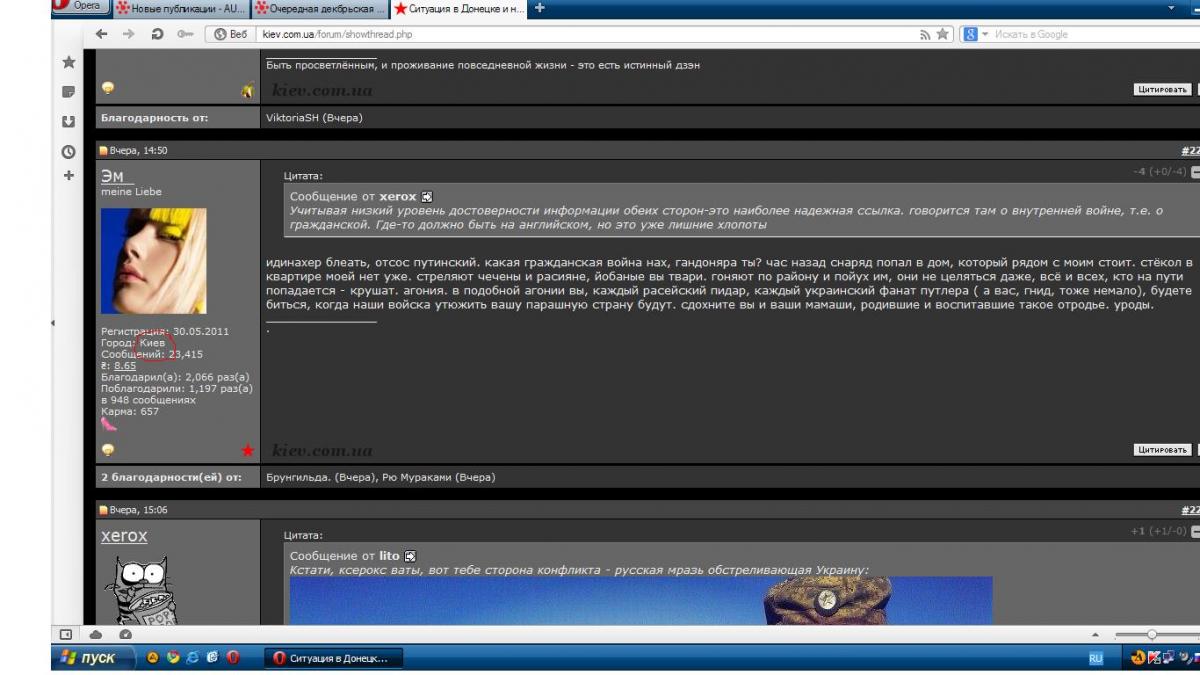The height and width of the screenshot is (675, 1200).
Task: Adjust the page zoom slider
Action: coord(1151,634)
